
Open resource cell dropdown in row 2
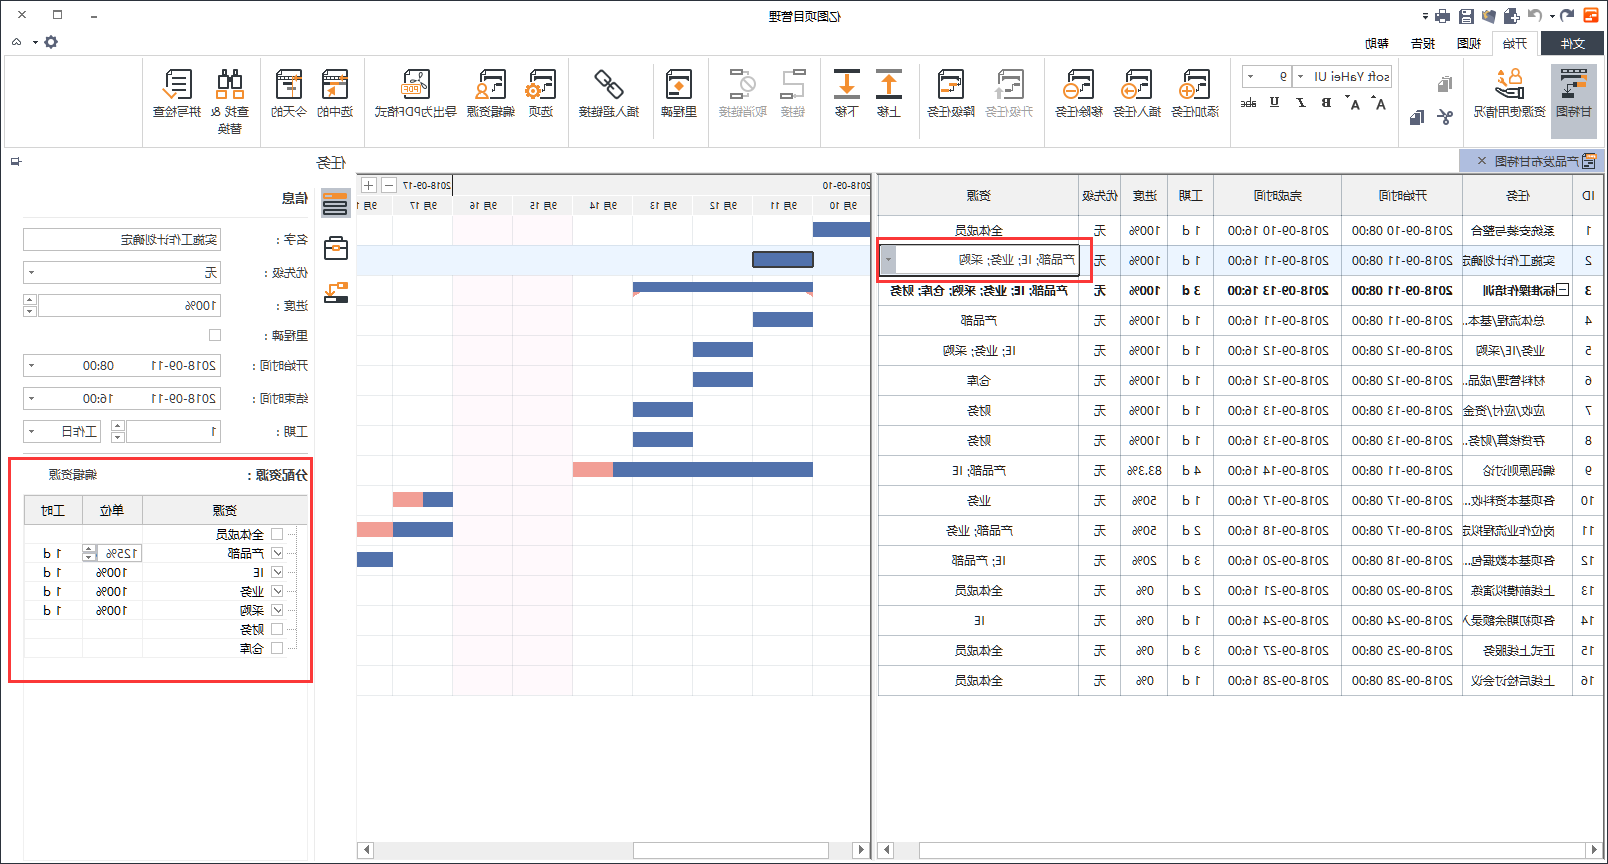[x=888, y=260]
